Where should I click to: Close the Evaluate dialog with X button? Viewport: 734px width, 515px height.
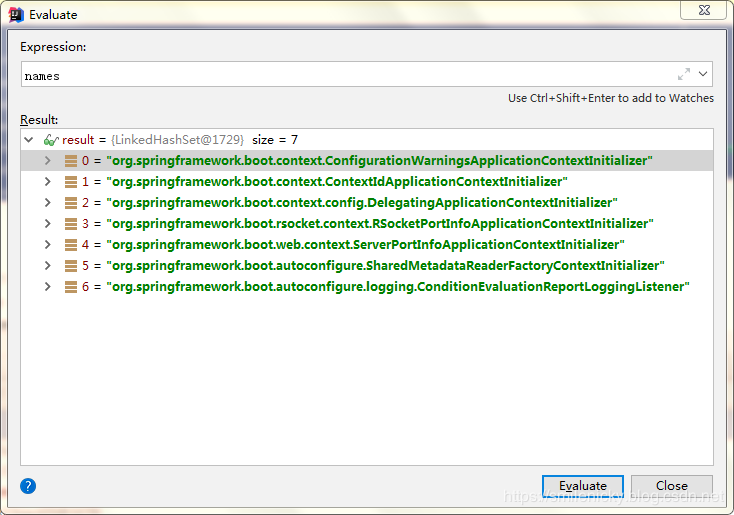coord(704,10)
